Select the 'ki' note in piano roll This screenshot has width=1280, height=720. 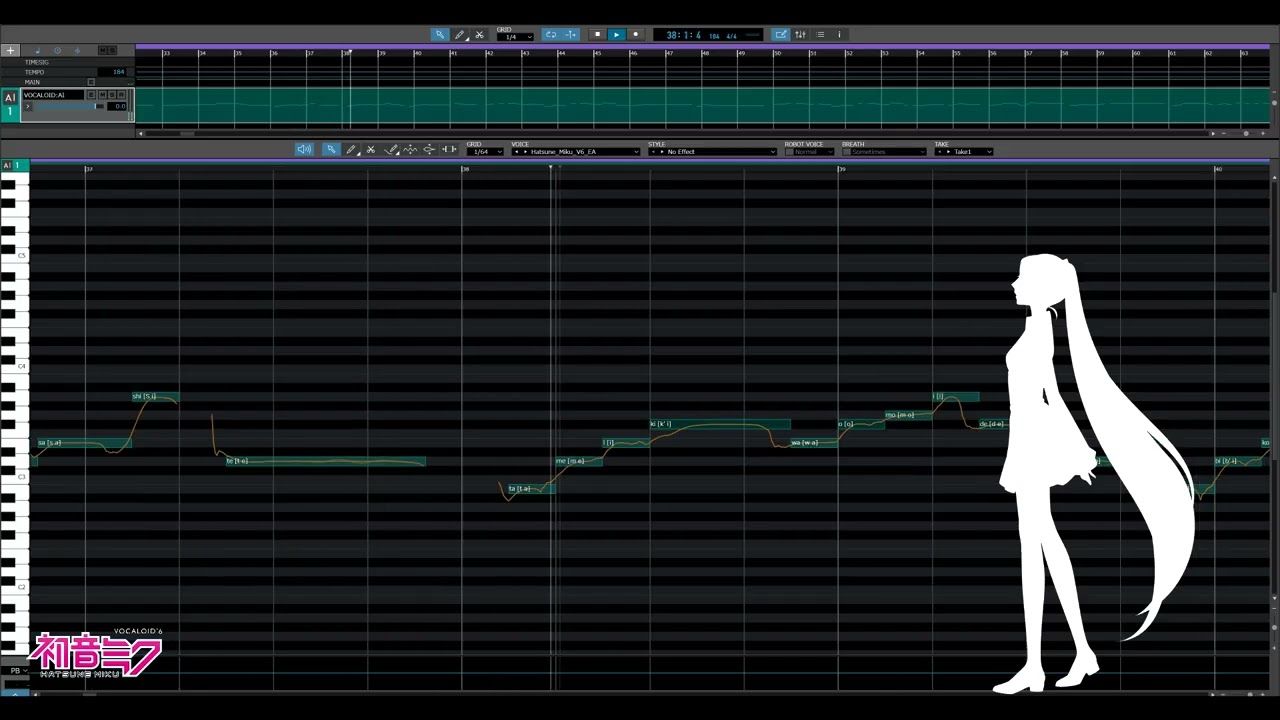click(720, 425)
